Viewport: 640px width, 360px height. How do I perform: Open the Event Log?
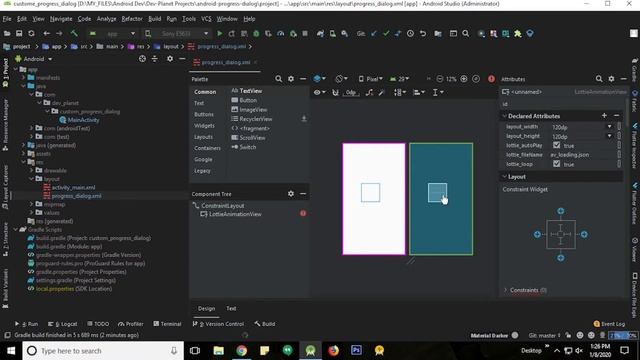click(x=609, y=324)
